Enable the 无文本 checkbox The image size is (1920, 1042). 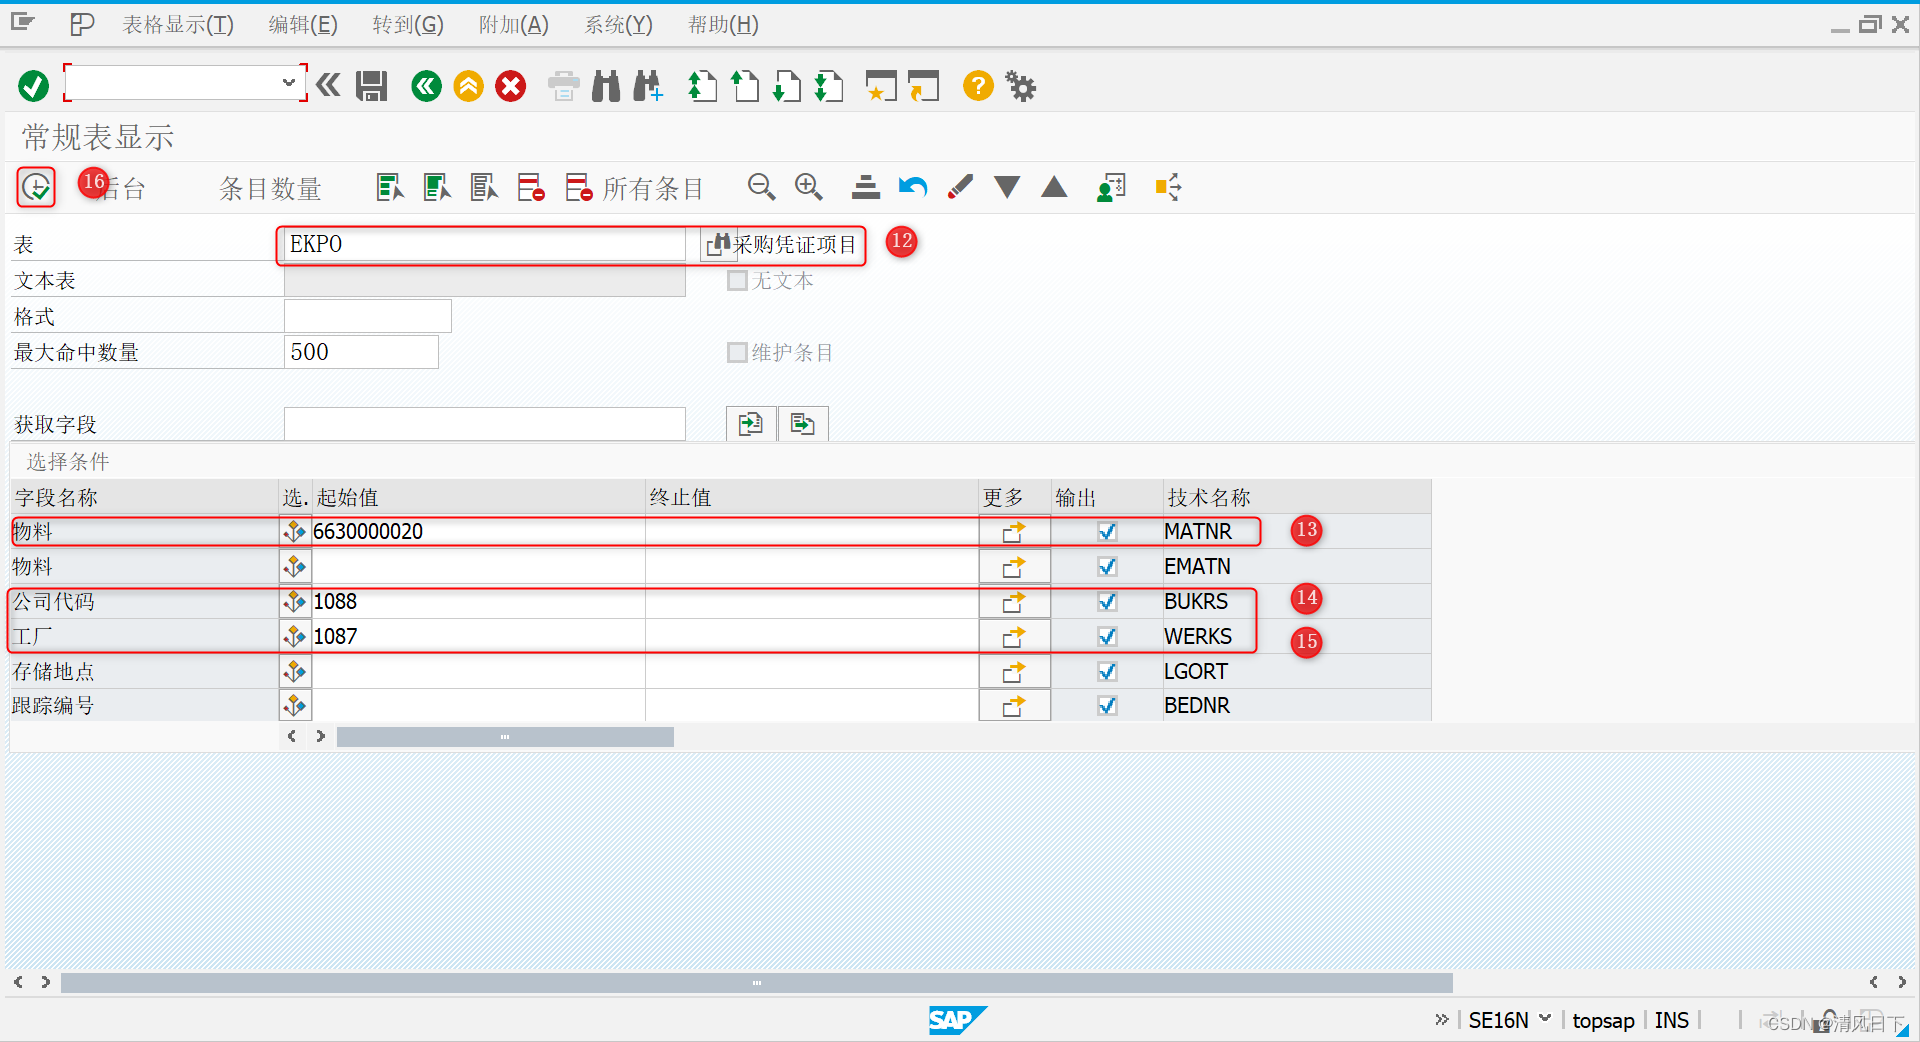(x=737, y=280)
